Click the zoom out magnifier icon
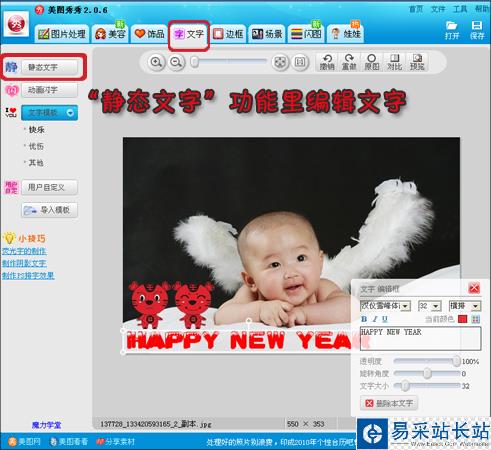This screenshot has width=491, height=450. (x=176, y=62)
